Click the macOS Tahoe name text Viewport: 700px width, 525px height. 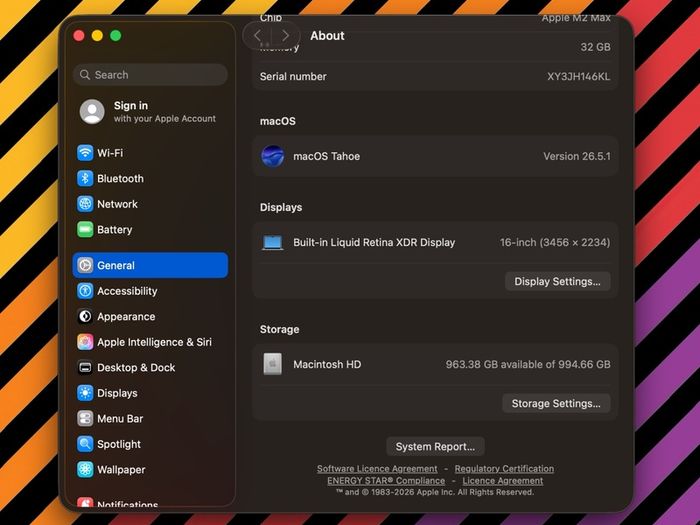(x=326, y=156)
